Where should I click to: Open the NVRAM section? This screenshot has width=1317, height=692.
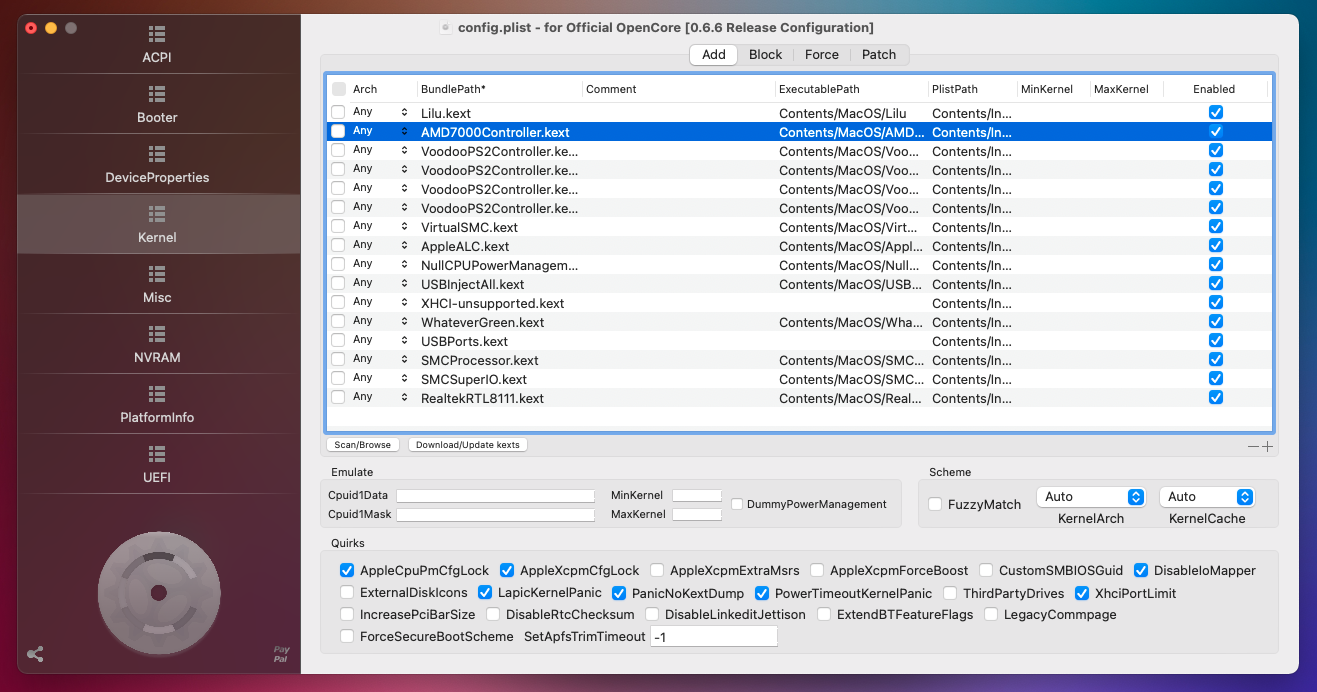tap(157, 344)
